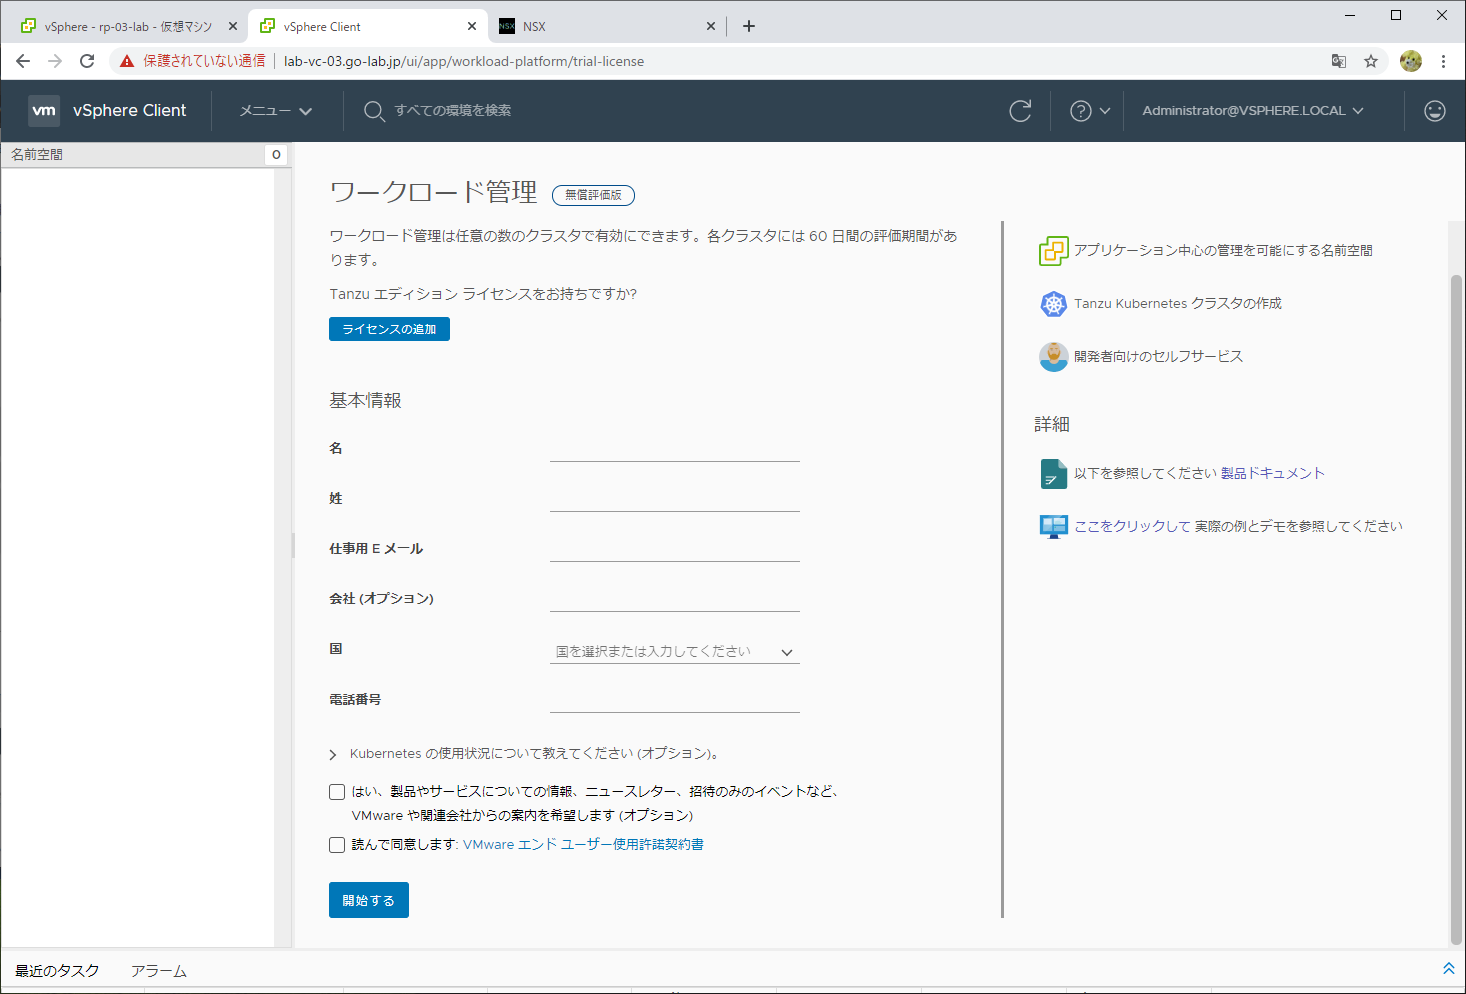
Task: Open the translate page icon in address bar
Action: (1339, 61)
